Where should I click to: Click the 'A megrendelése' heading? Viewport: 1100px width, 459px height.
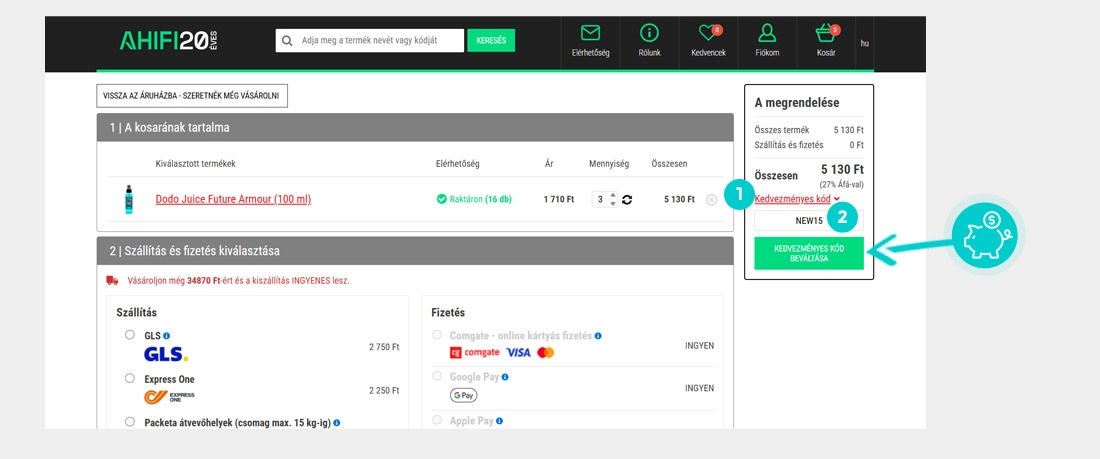tap(797, 103)
